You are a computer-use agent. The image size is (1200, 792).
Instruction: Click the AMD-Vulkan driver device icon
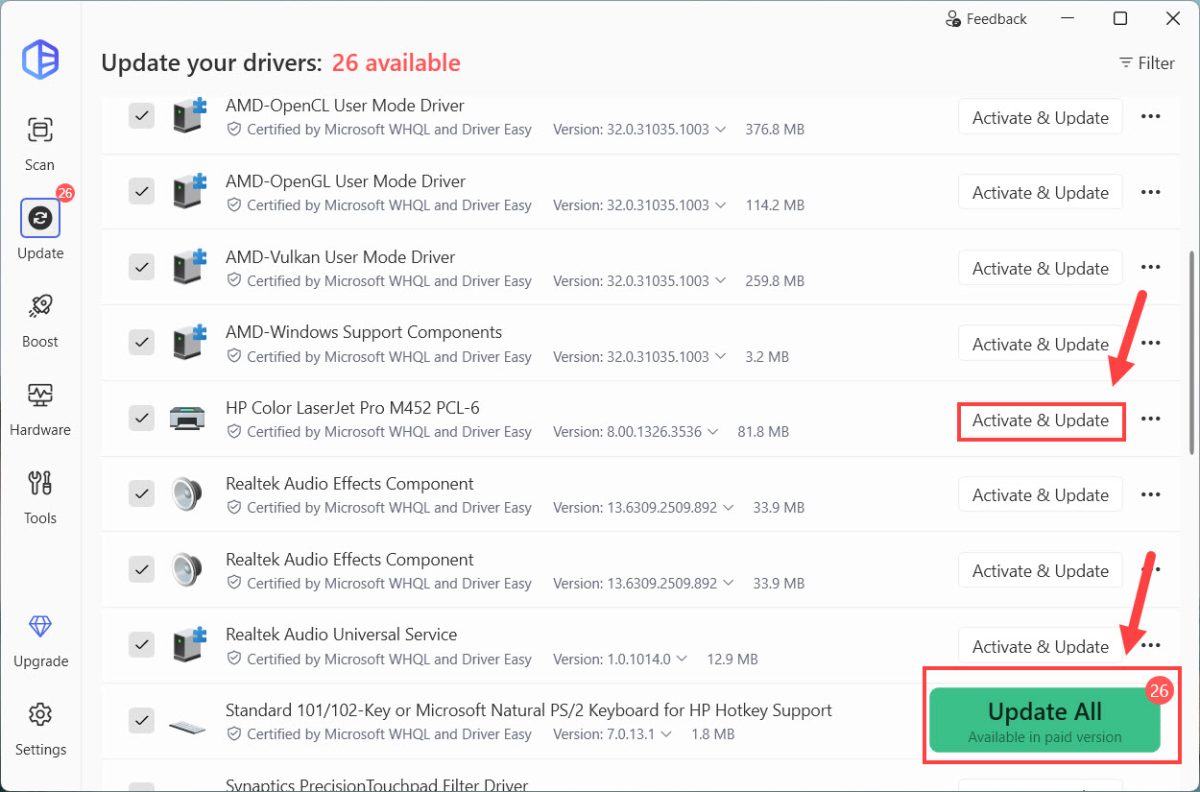tap(188, 267)
